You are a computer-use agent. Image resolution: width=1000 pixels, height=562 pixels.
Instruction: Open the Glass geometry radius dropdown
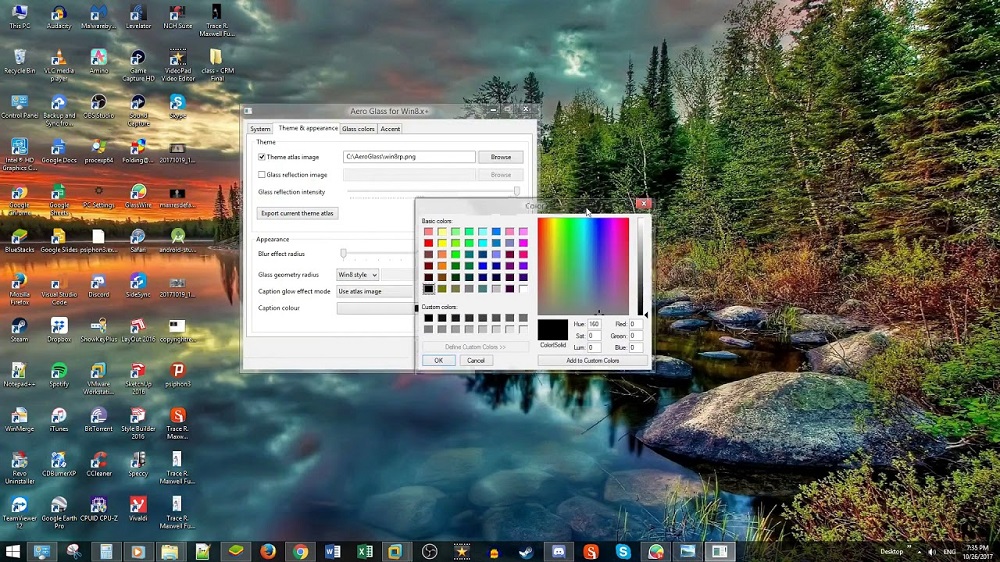click(x=357, y=275)
